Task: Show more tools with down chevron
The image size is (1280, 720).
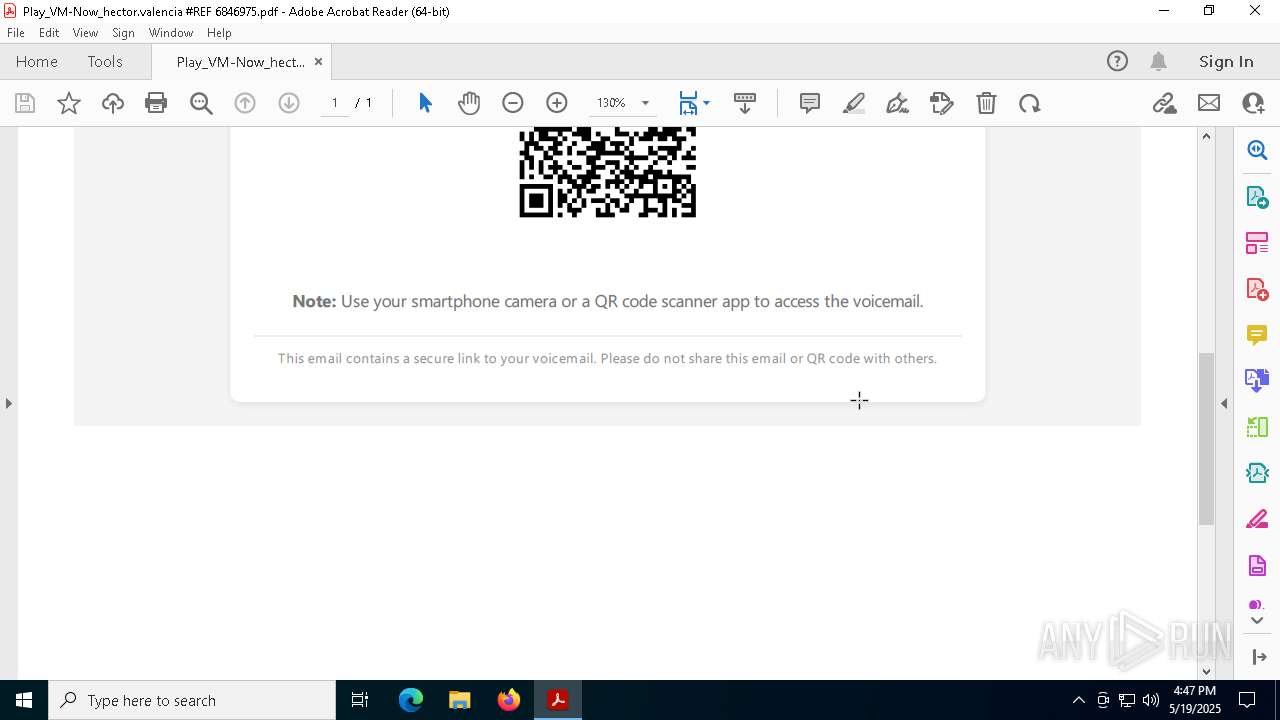Action: point(1257,621)
